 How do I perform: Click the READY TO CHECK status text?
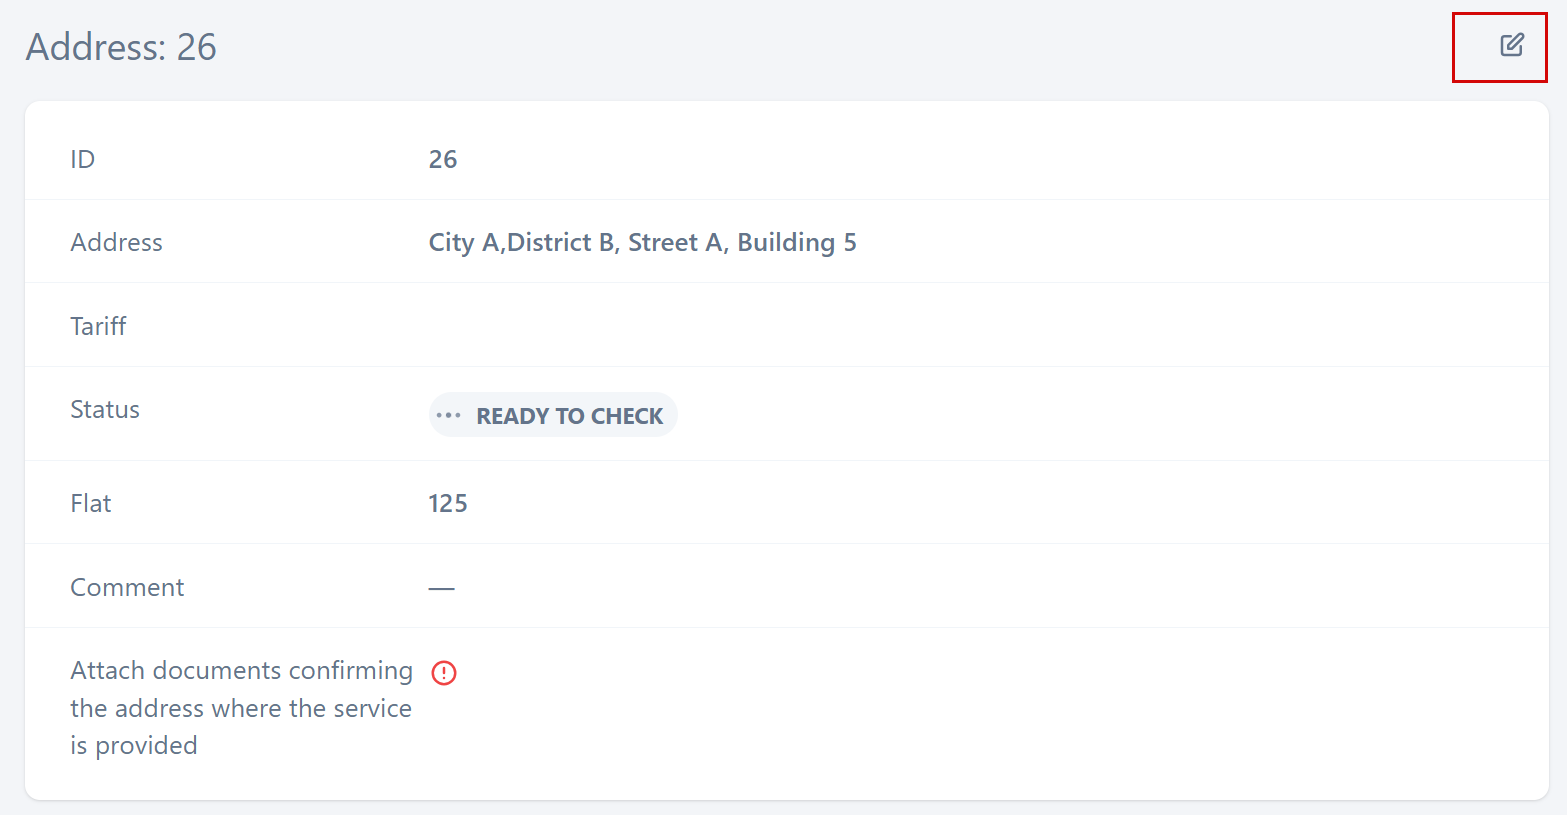coord(569,416)
